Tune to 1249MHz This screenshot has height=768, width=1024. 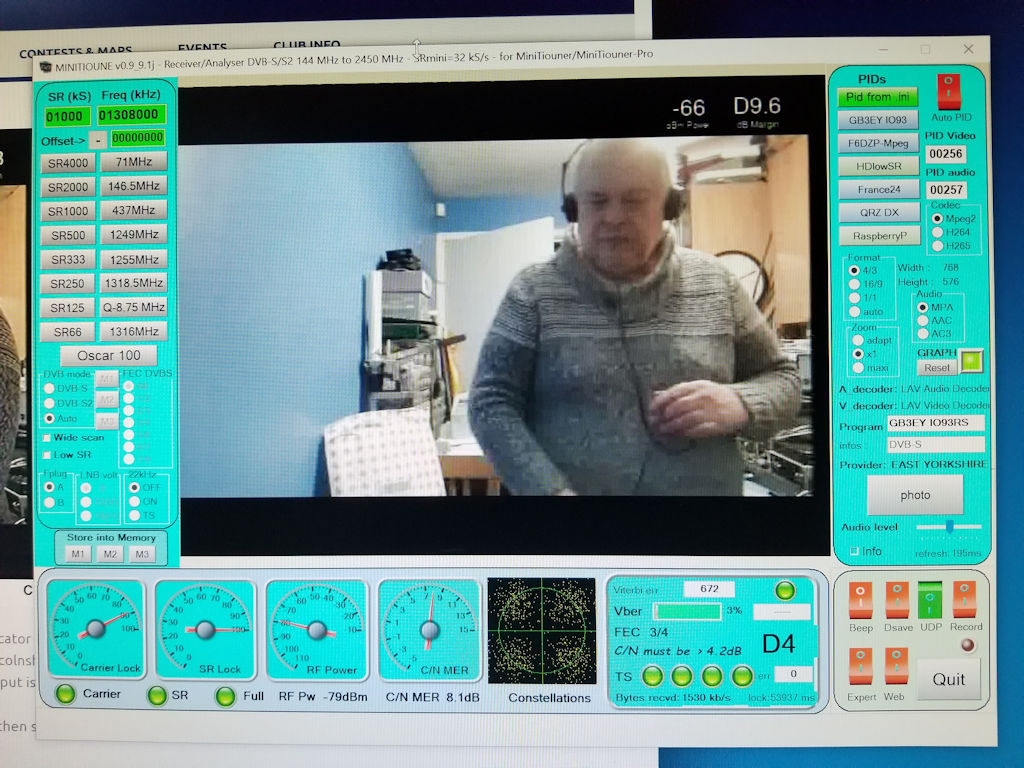[x=134, y=234]
